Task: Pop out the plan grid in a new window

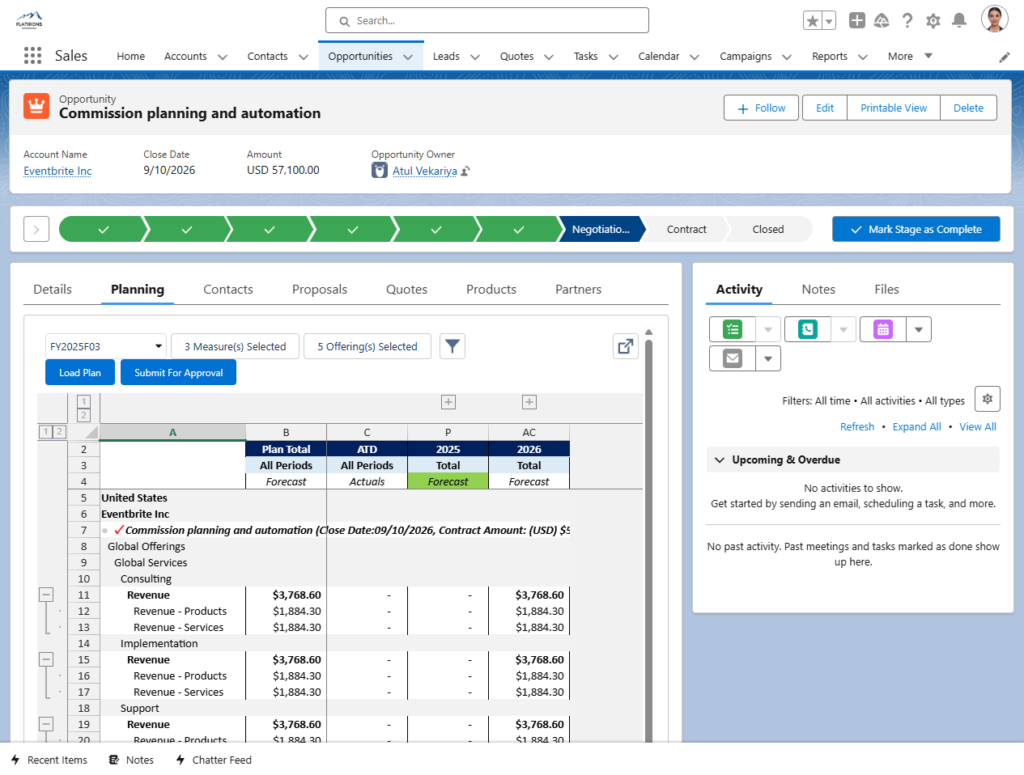Action: (x=626, y=346)
